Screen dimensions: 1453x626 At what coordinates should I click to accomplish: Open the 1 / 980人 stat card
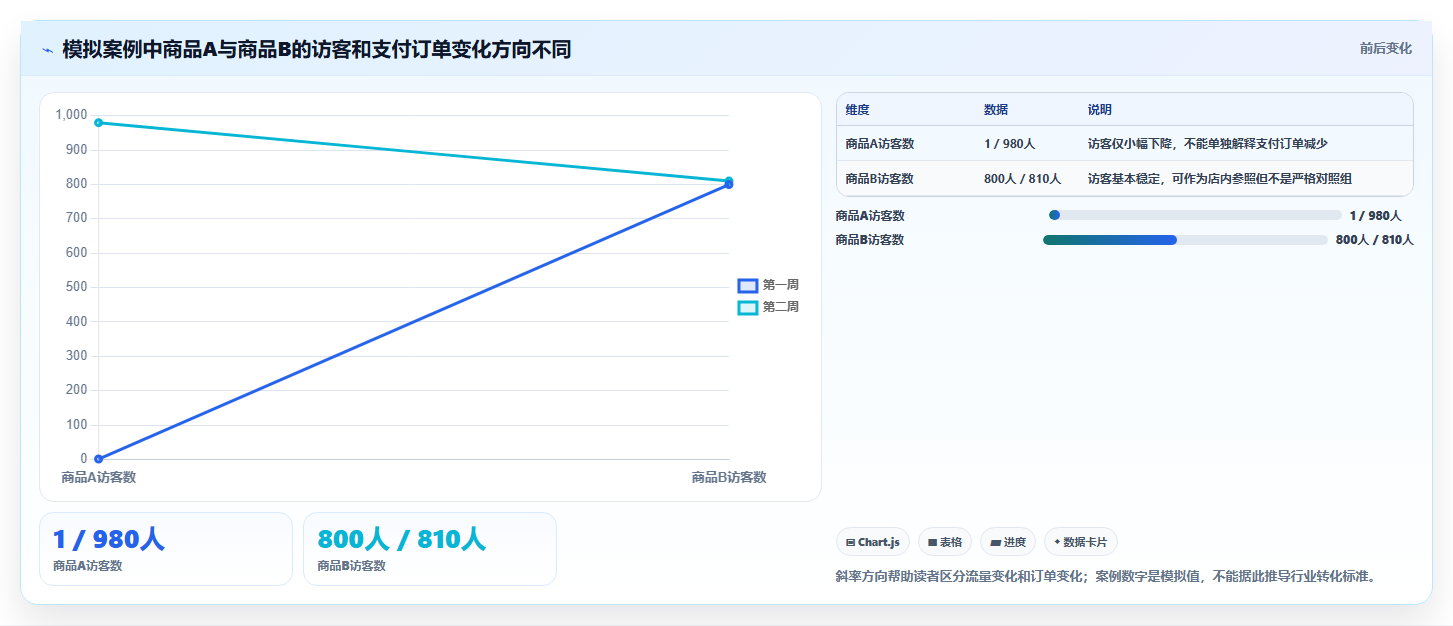(x=166, y=549)
